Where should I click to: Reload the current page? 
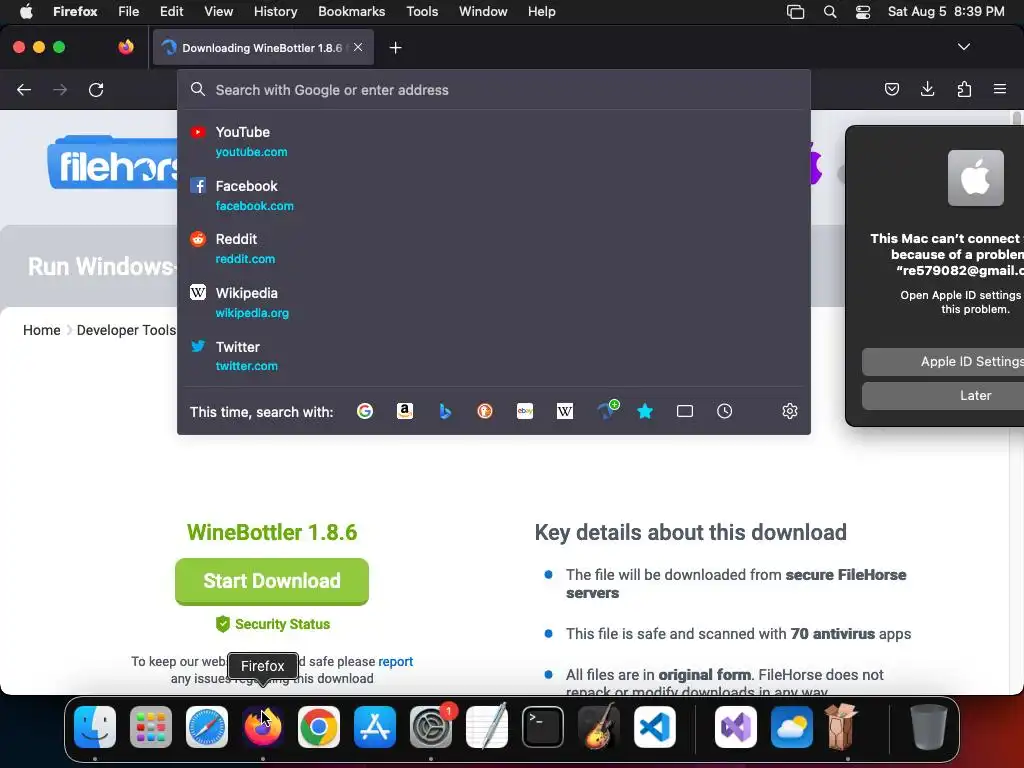pyautogui.click(x=96, y=89)
